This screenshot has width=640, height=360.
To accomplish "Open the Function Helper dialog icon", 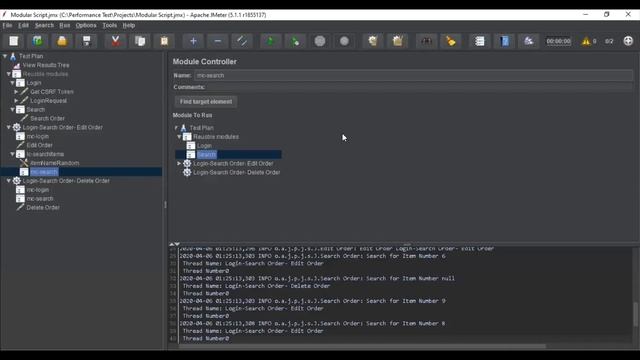I will coord(480,41).
